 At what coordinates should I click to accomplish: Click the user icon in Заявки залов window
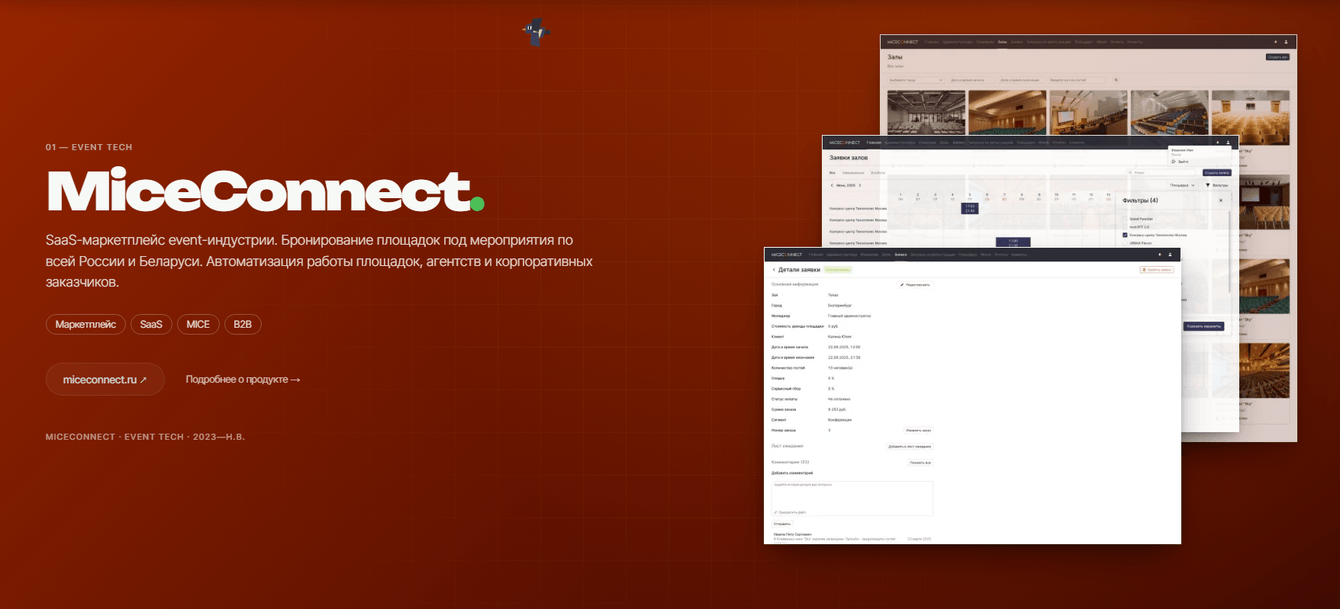(1228, 142)
